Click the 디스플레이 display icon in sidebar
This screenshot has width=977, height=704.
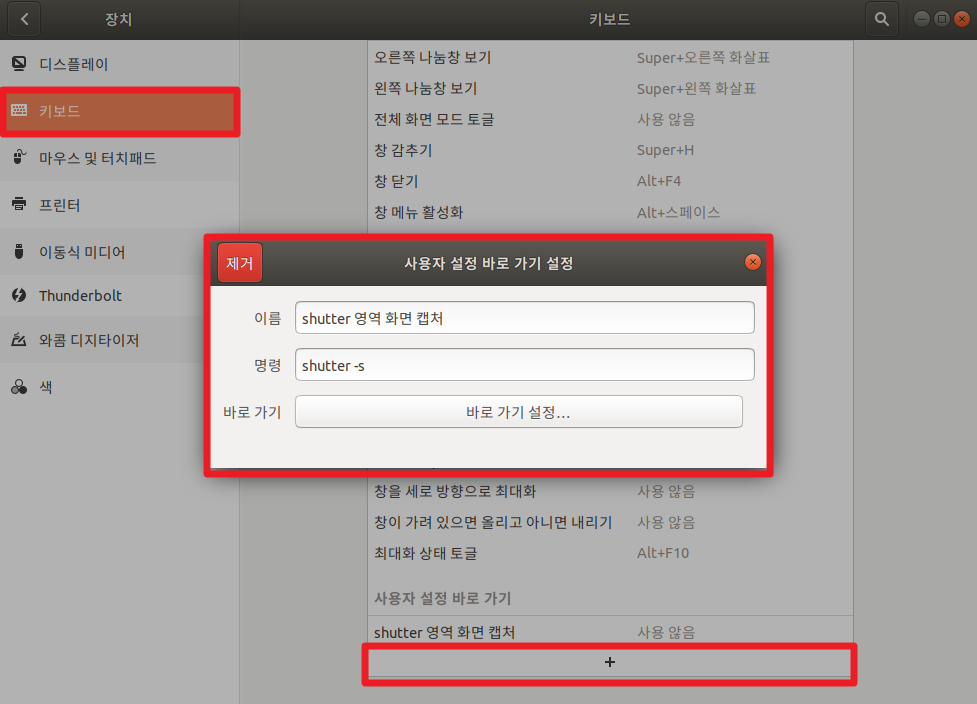coord(19,64)
